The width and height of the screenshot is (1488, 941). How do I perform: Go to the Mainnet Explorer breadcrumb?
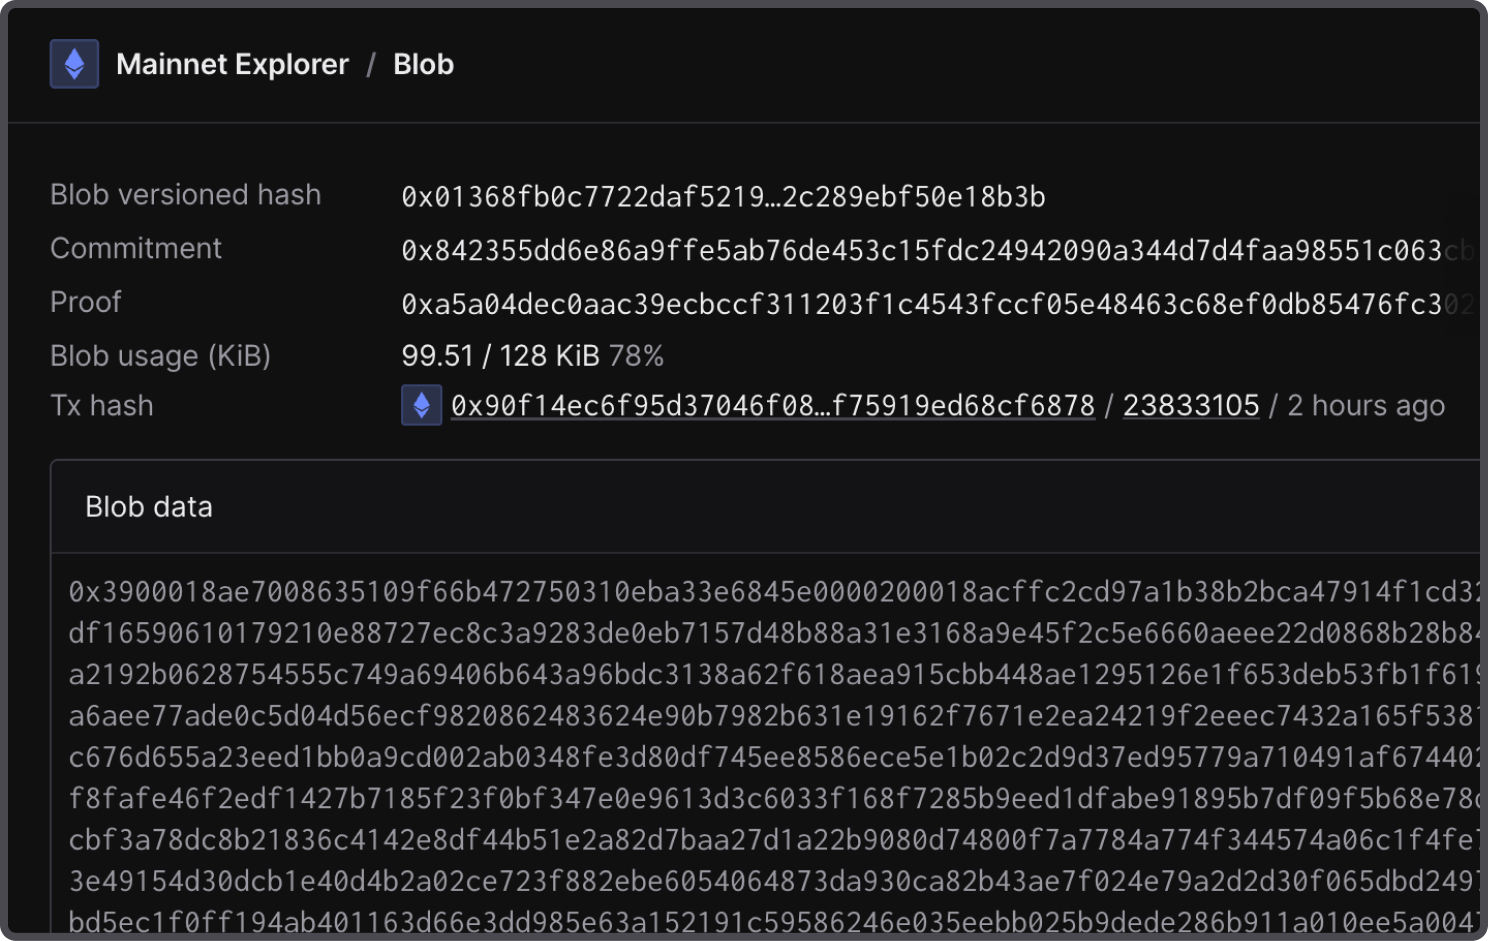click(x=232, y=64)
